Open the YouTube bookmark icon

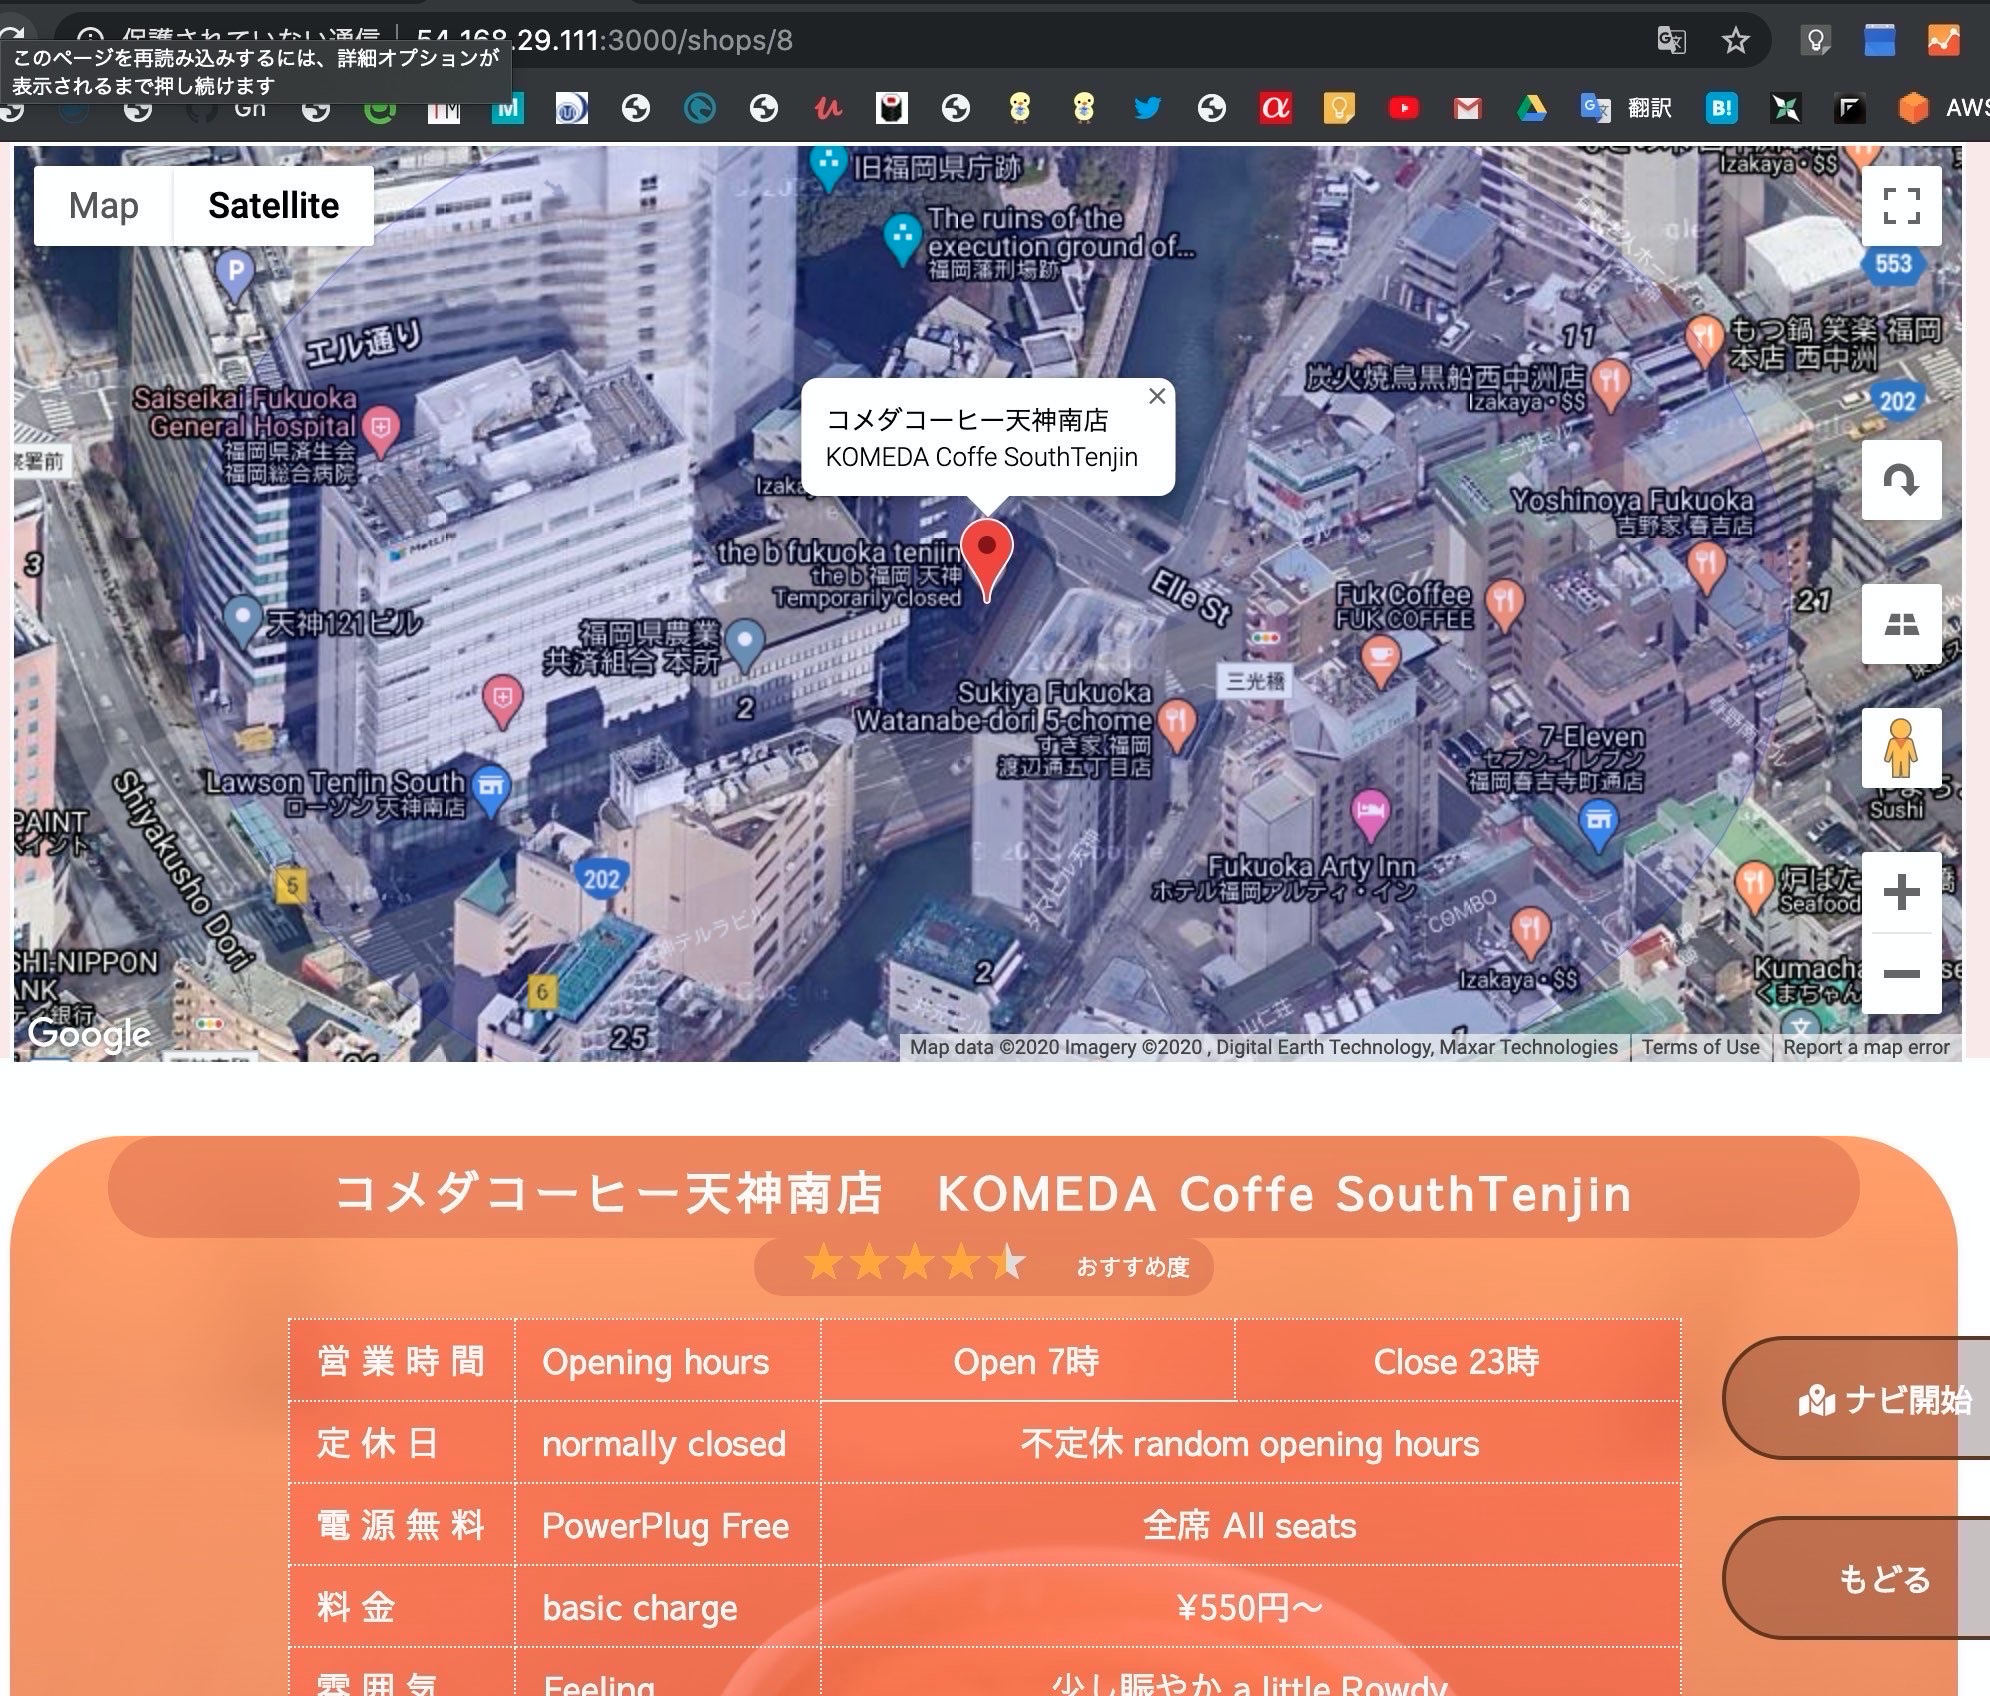(x=1403, y=107)
